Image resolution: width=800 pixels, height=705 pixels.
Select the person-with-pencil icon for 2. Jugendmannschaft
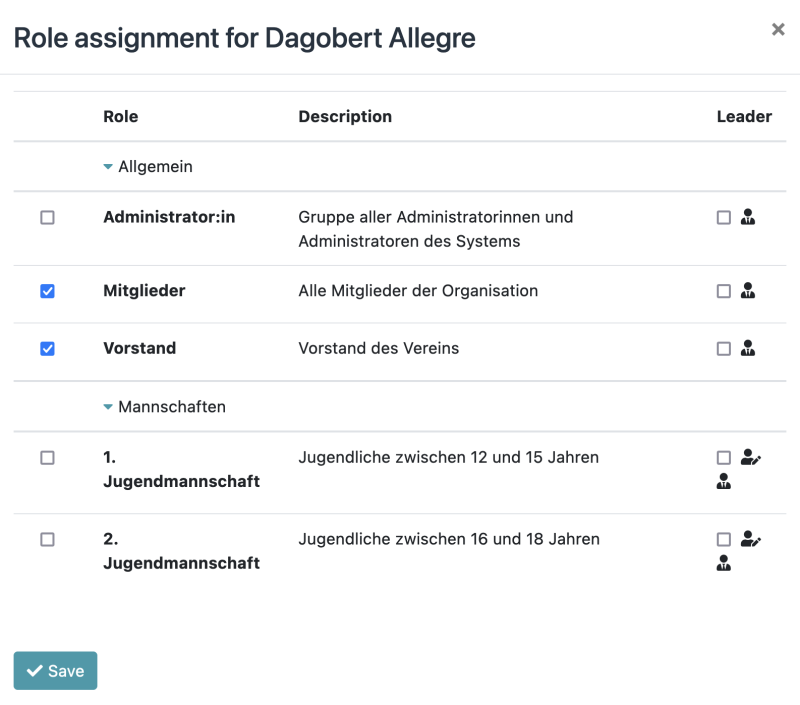click(x=748, y=539)
